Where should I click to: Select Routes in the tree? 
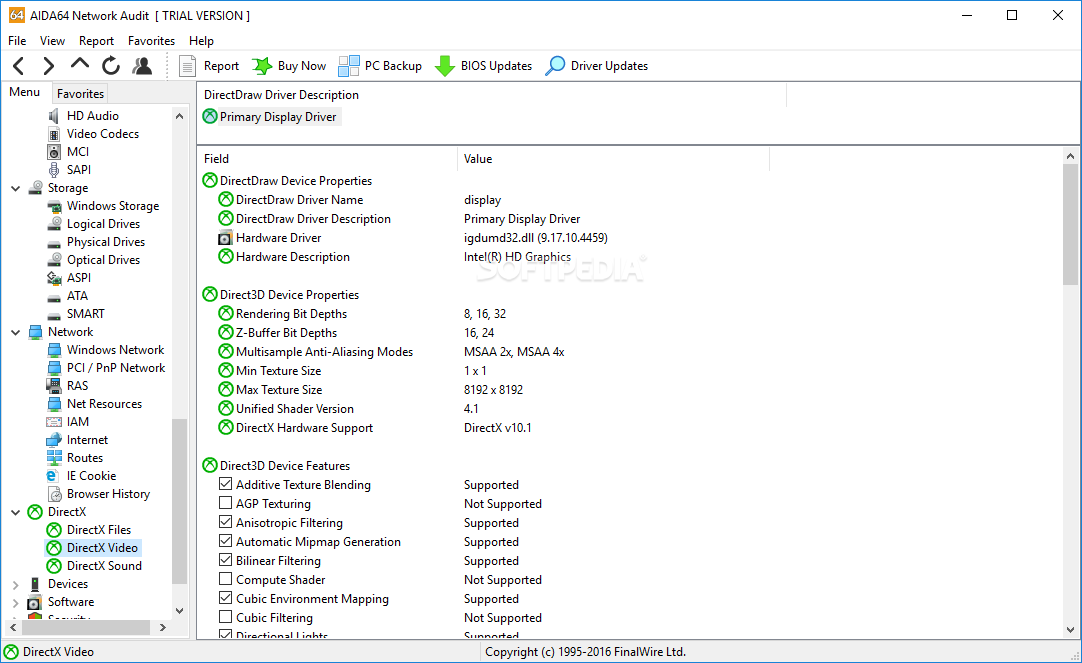point(85,457)
